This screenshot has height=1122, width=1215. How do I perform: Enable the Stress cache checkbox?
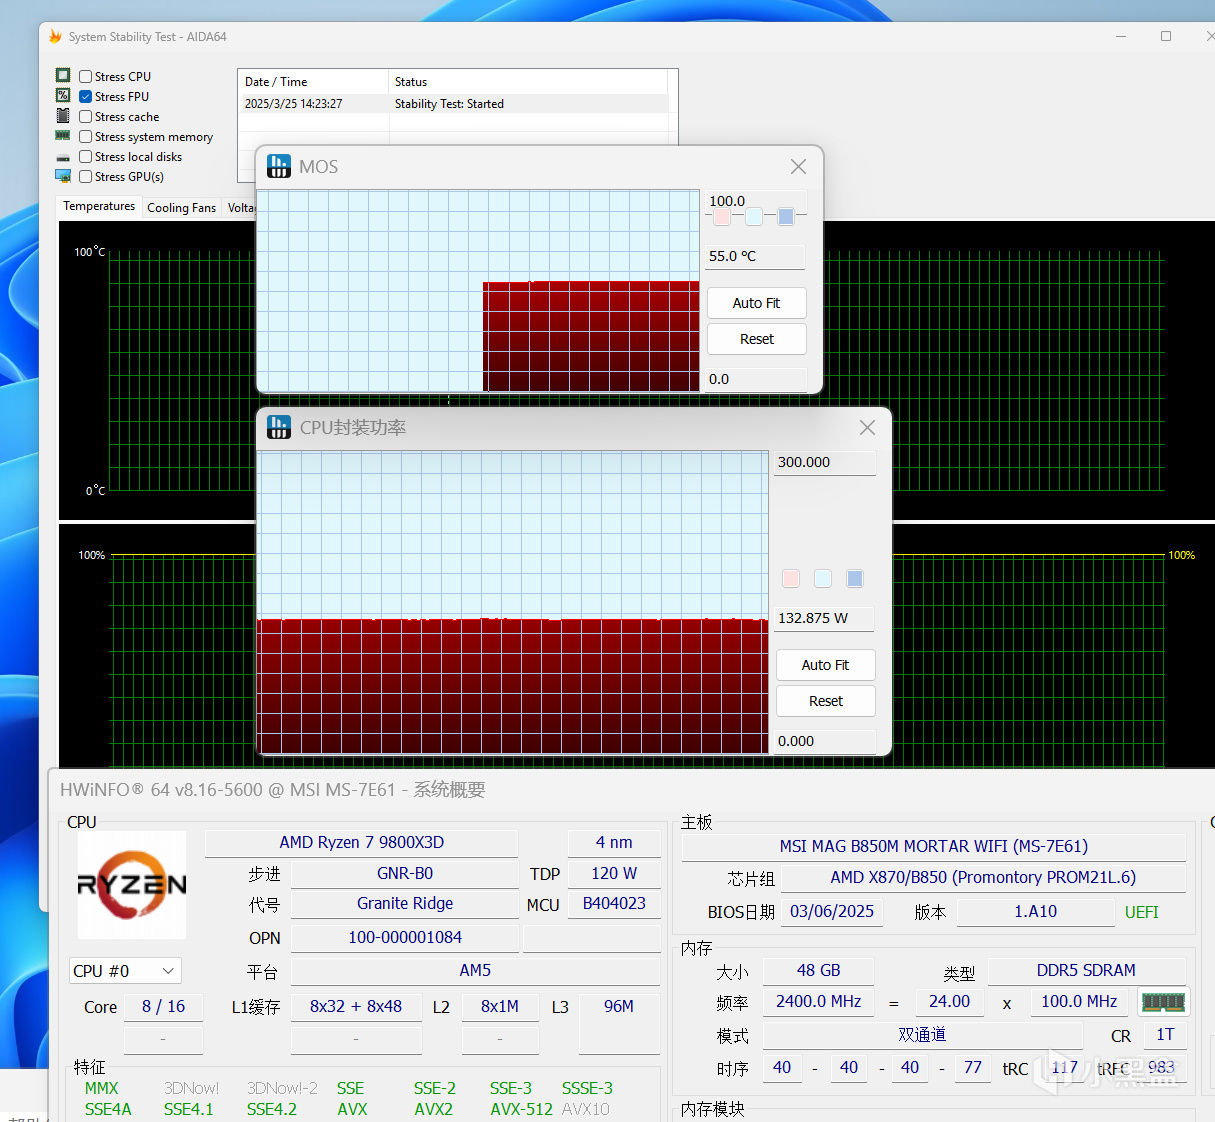point(86,116)
